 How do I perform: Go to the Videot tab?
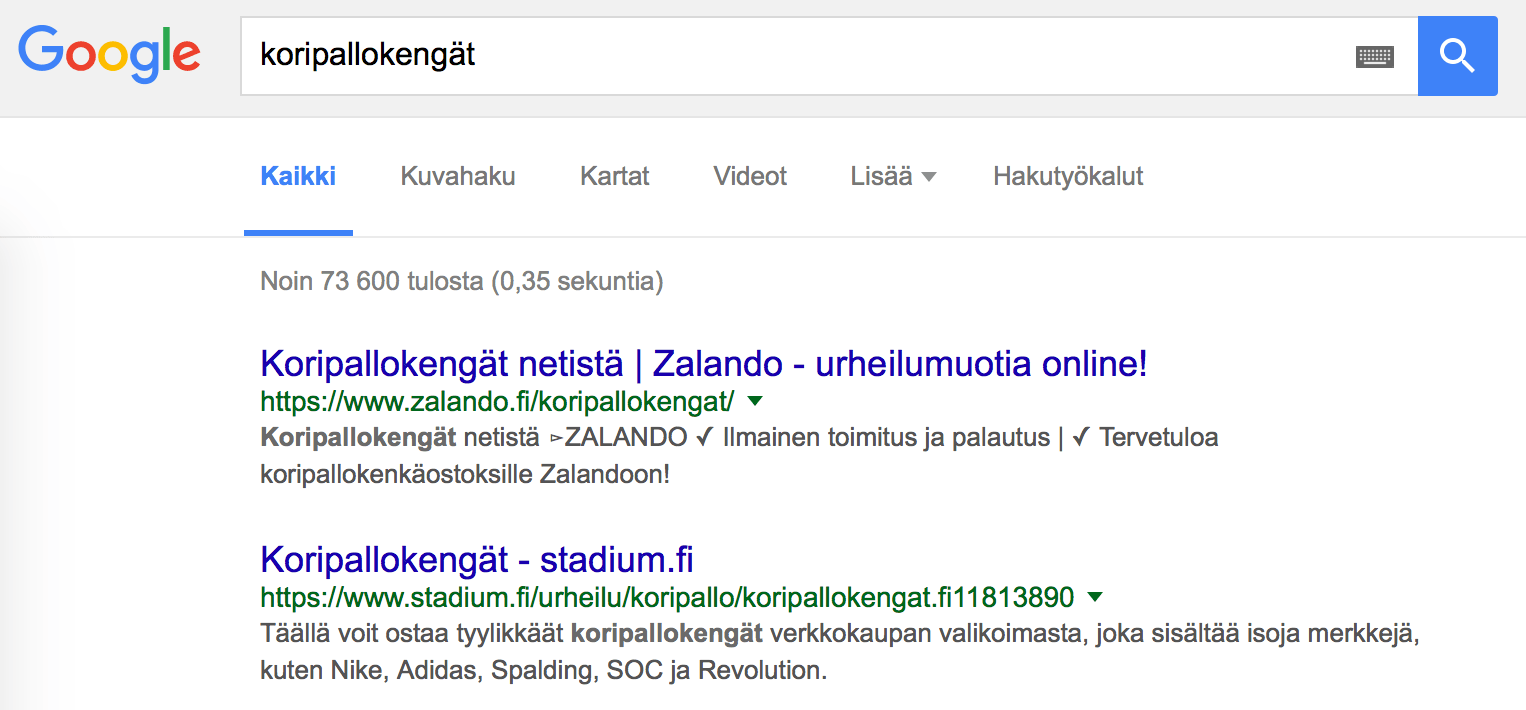pyautogui.click(x=750, y=177)
